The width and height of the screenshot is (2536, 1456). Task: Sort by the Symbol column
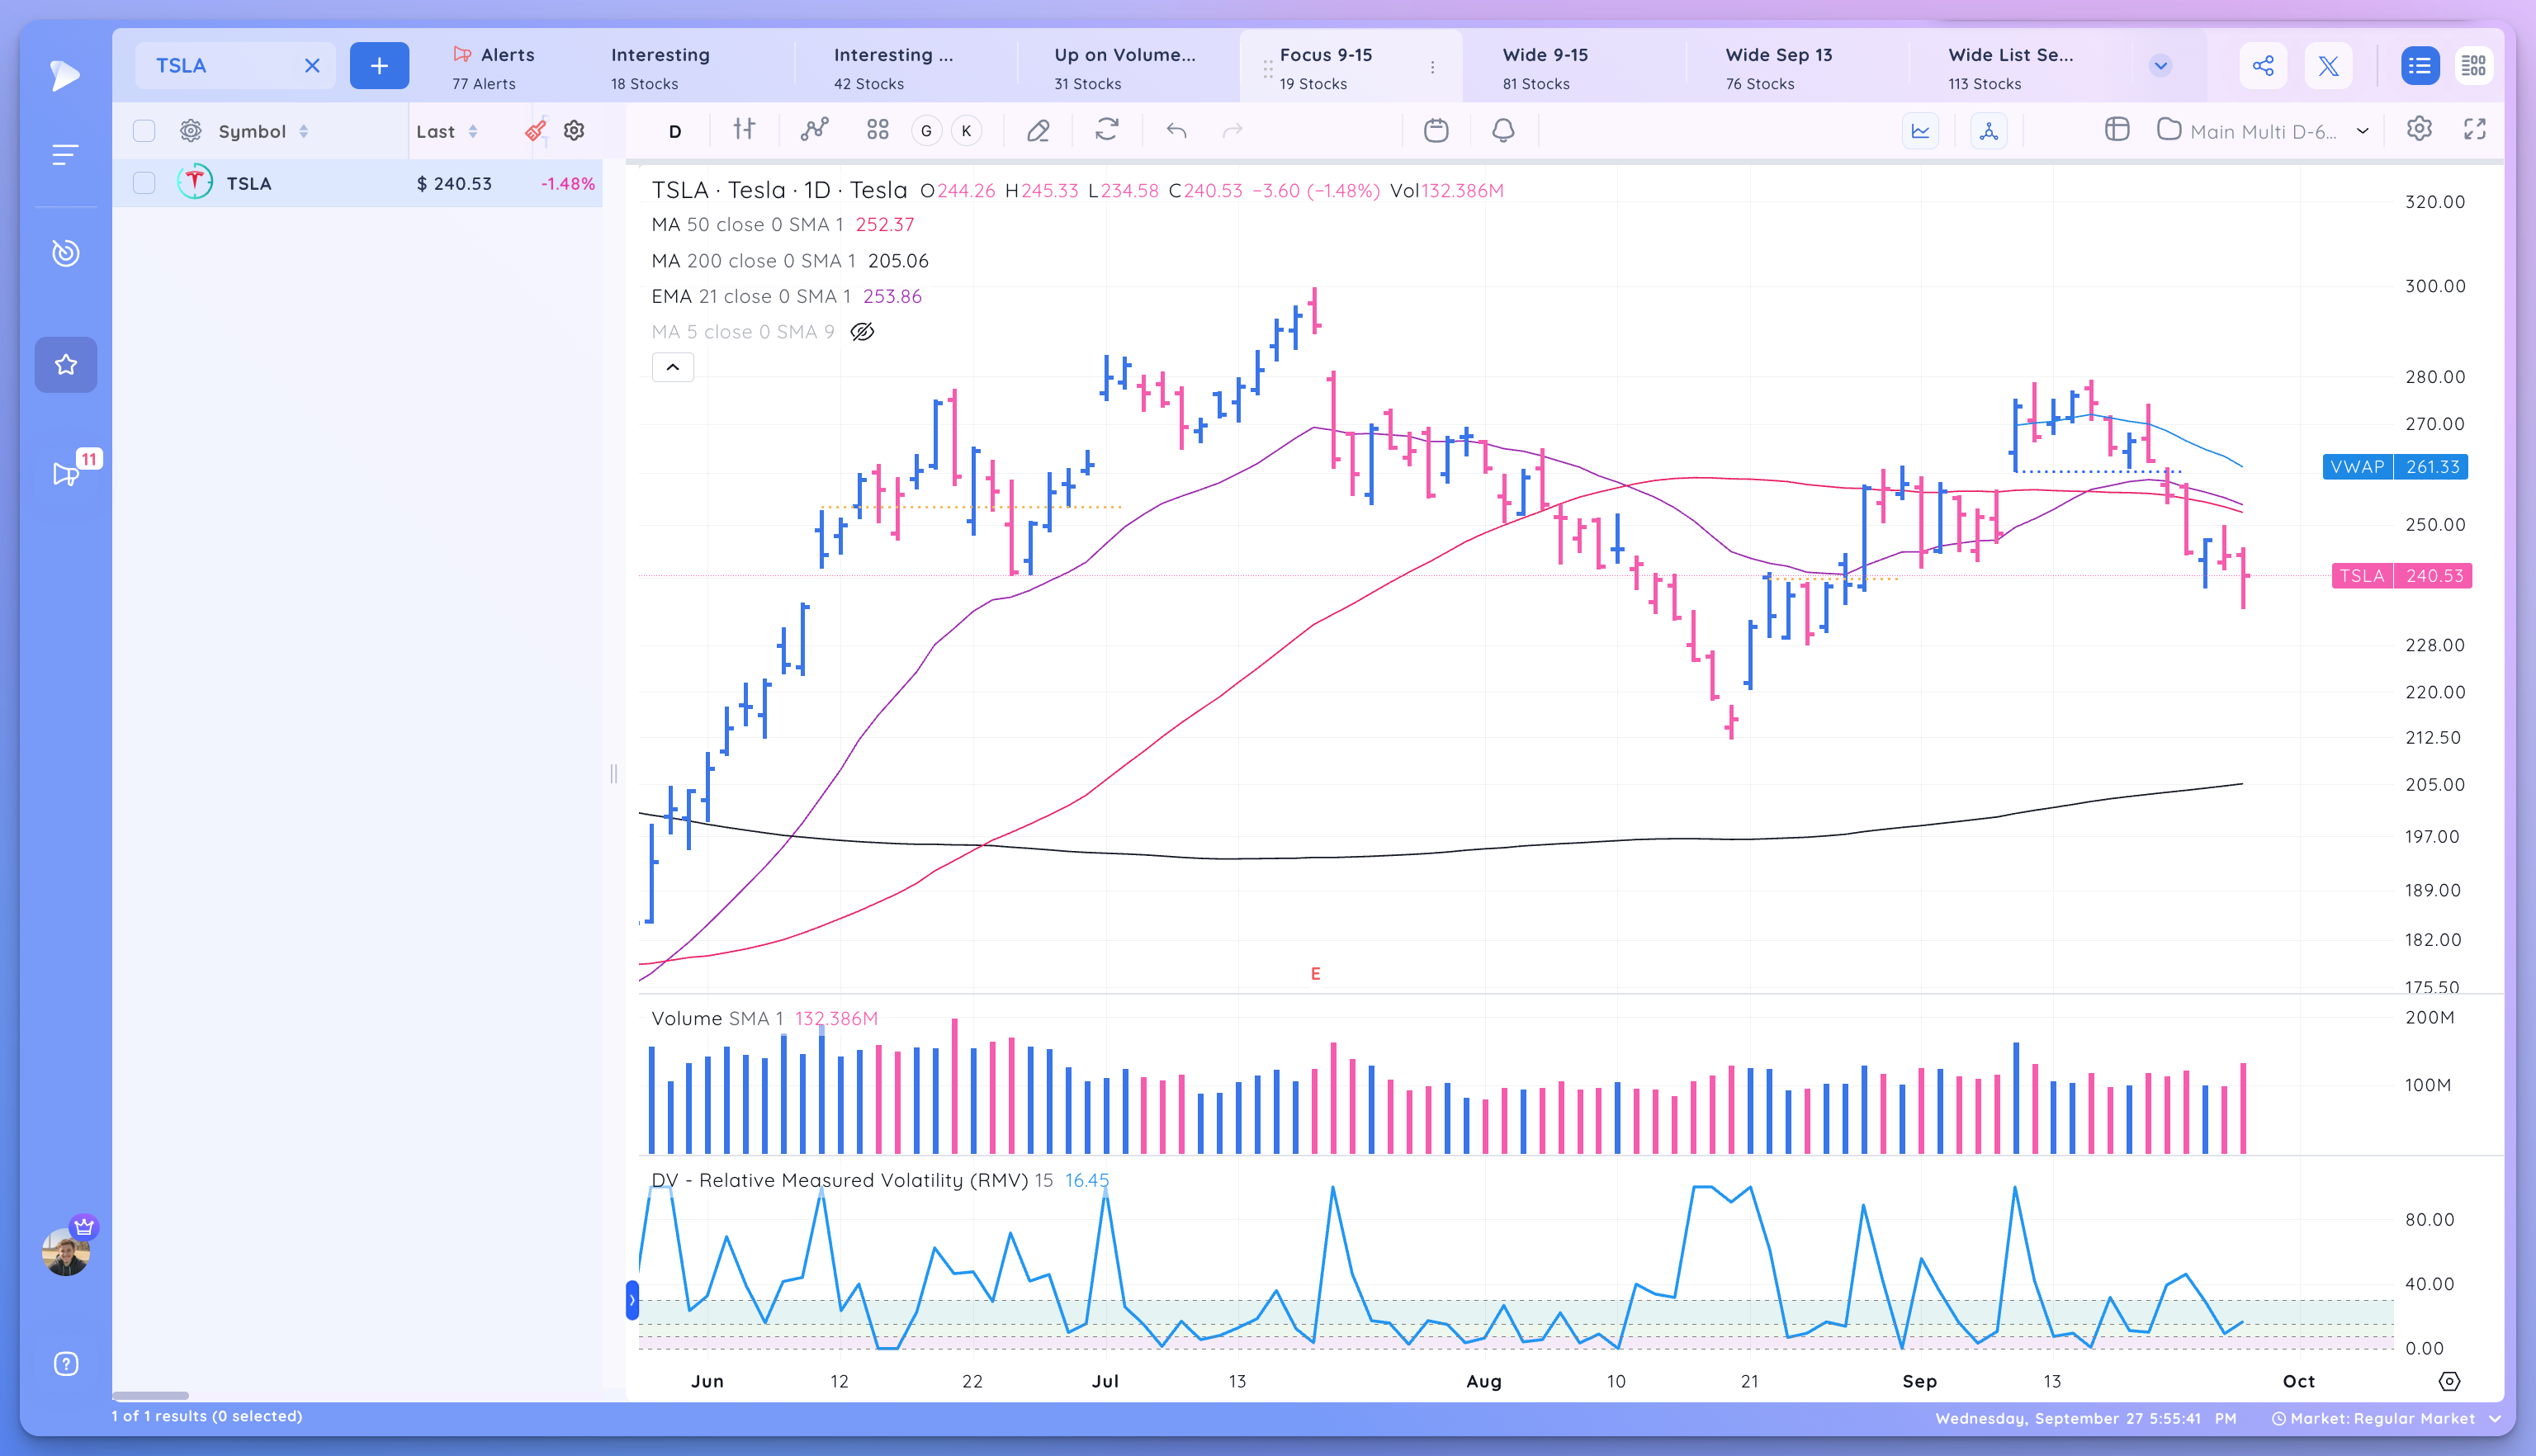[x=263, y=131]
